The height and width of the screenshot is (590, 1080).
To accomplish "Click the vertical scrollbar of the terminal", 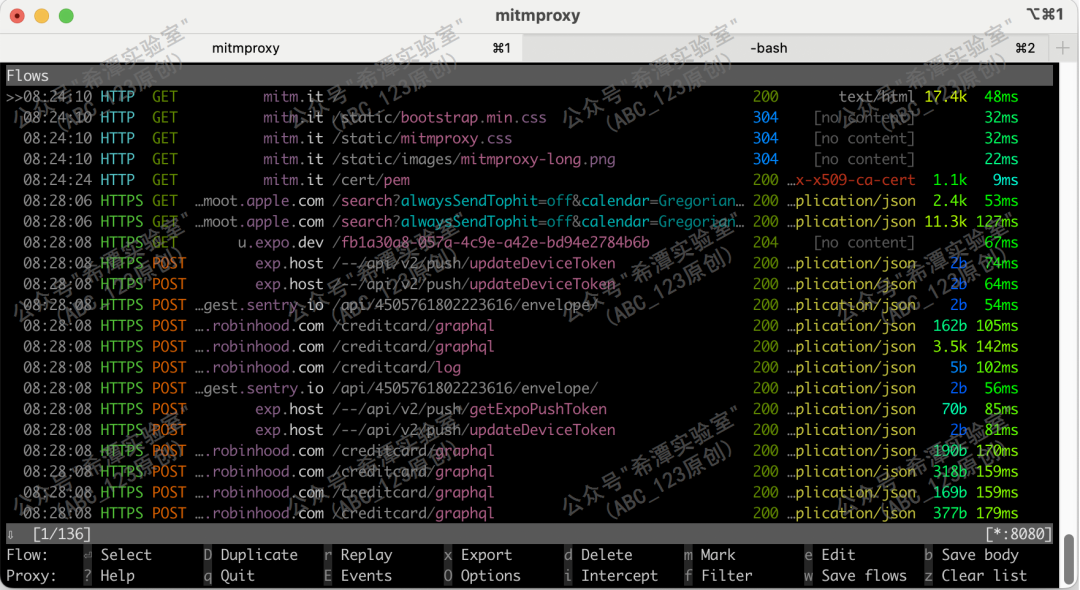I will pyautogui.click(x=1069, y=559).
